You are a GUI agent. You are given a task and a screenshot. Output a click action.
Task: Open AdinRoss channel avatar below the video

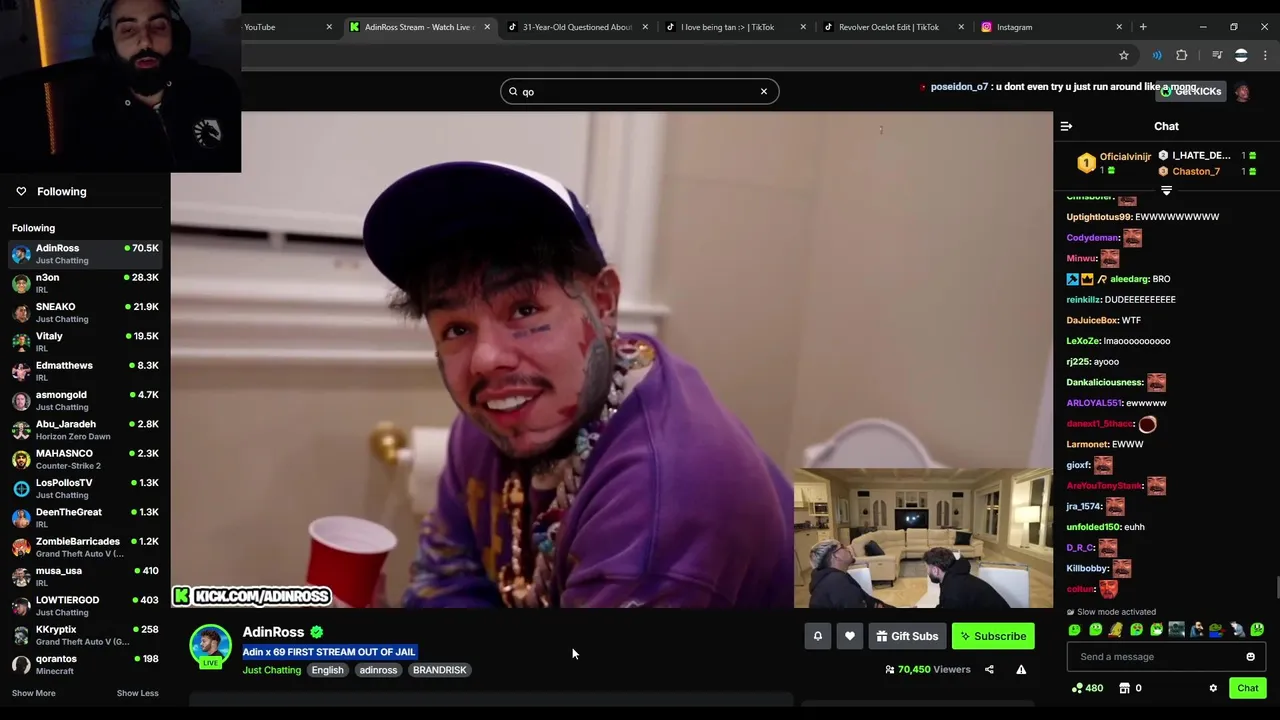(210, 646)
